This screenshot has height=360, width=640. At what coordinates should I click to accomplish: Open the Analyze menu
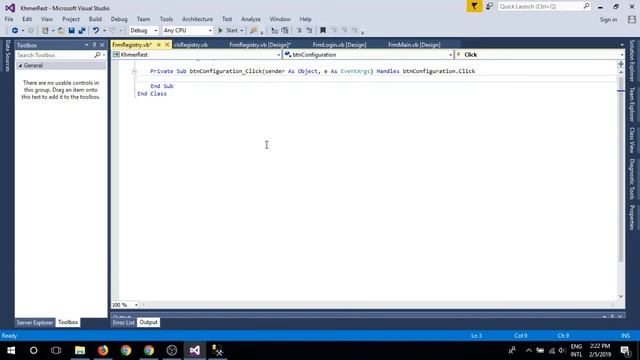[x=251, y=19]
